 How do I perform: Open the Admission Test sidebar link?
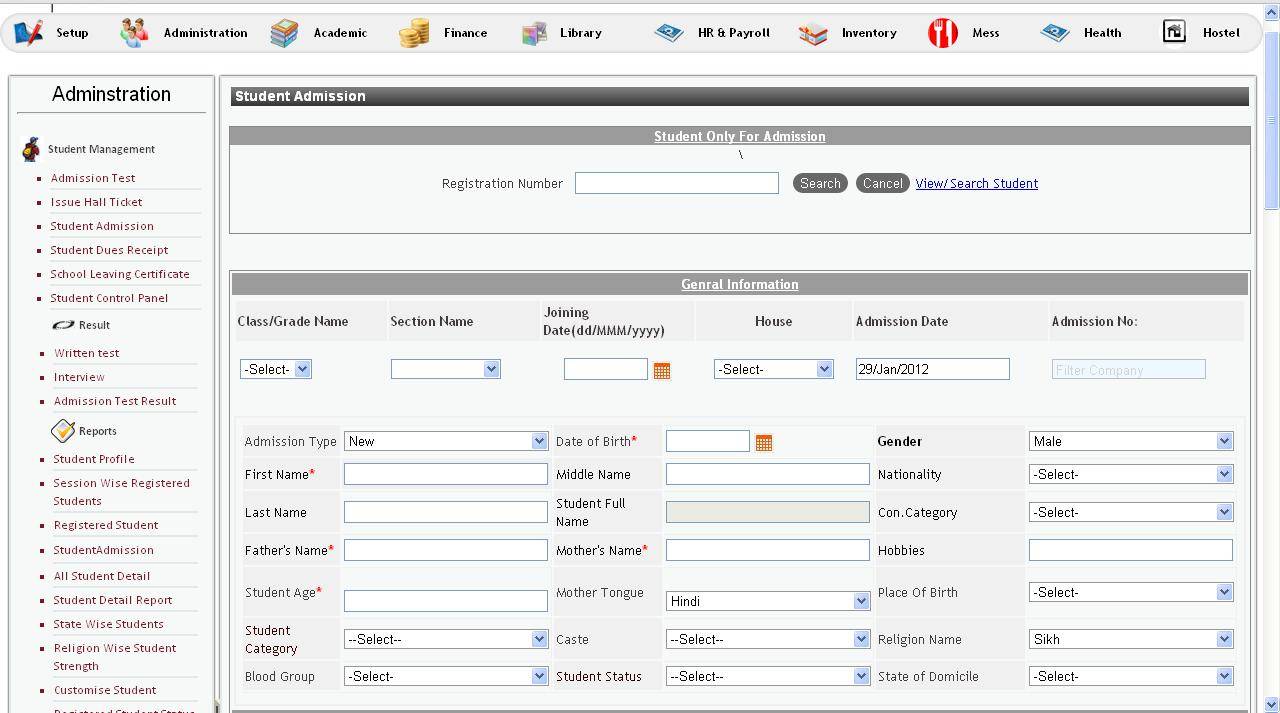(93, 178)
